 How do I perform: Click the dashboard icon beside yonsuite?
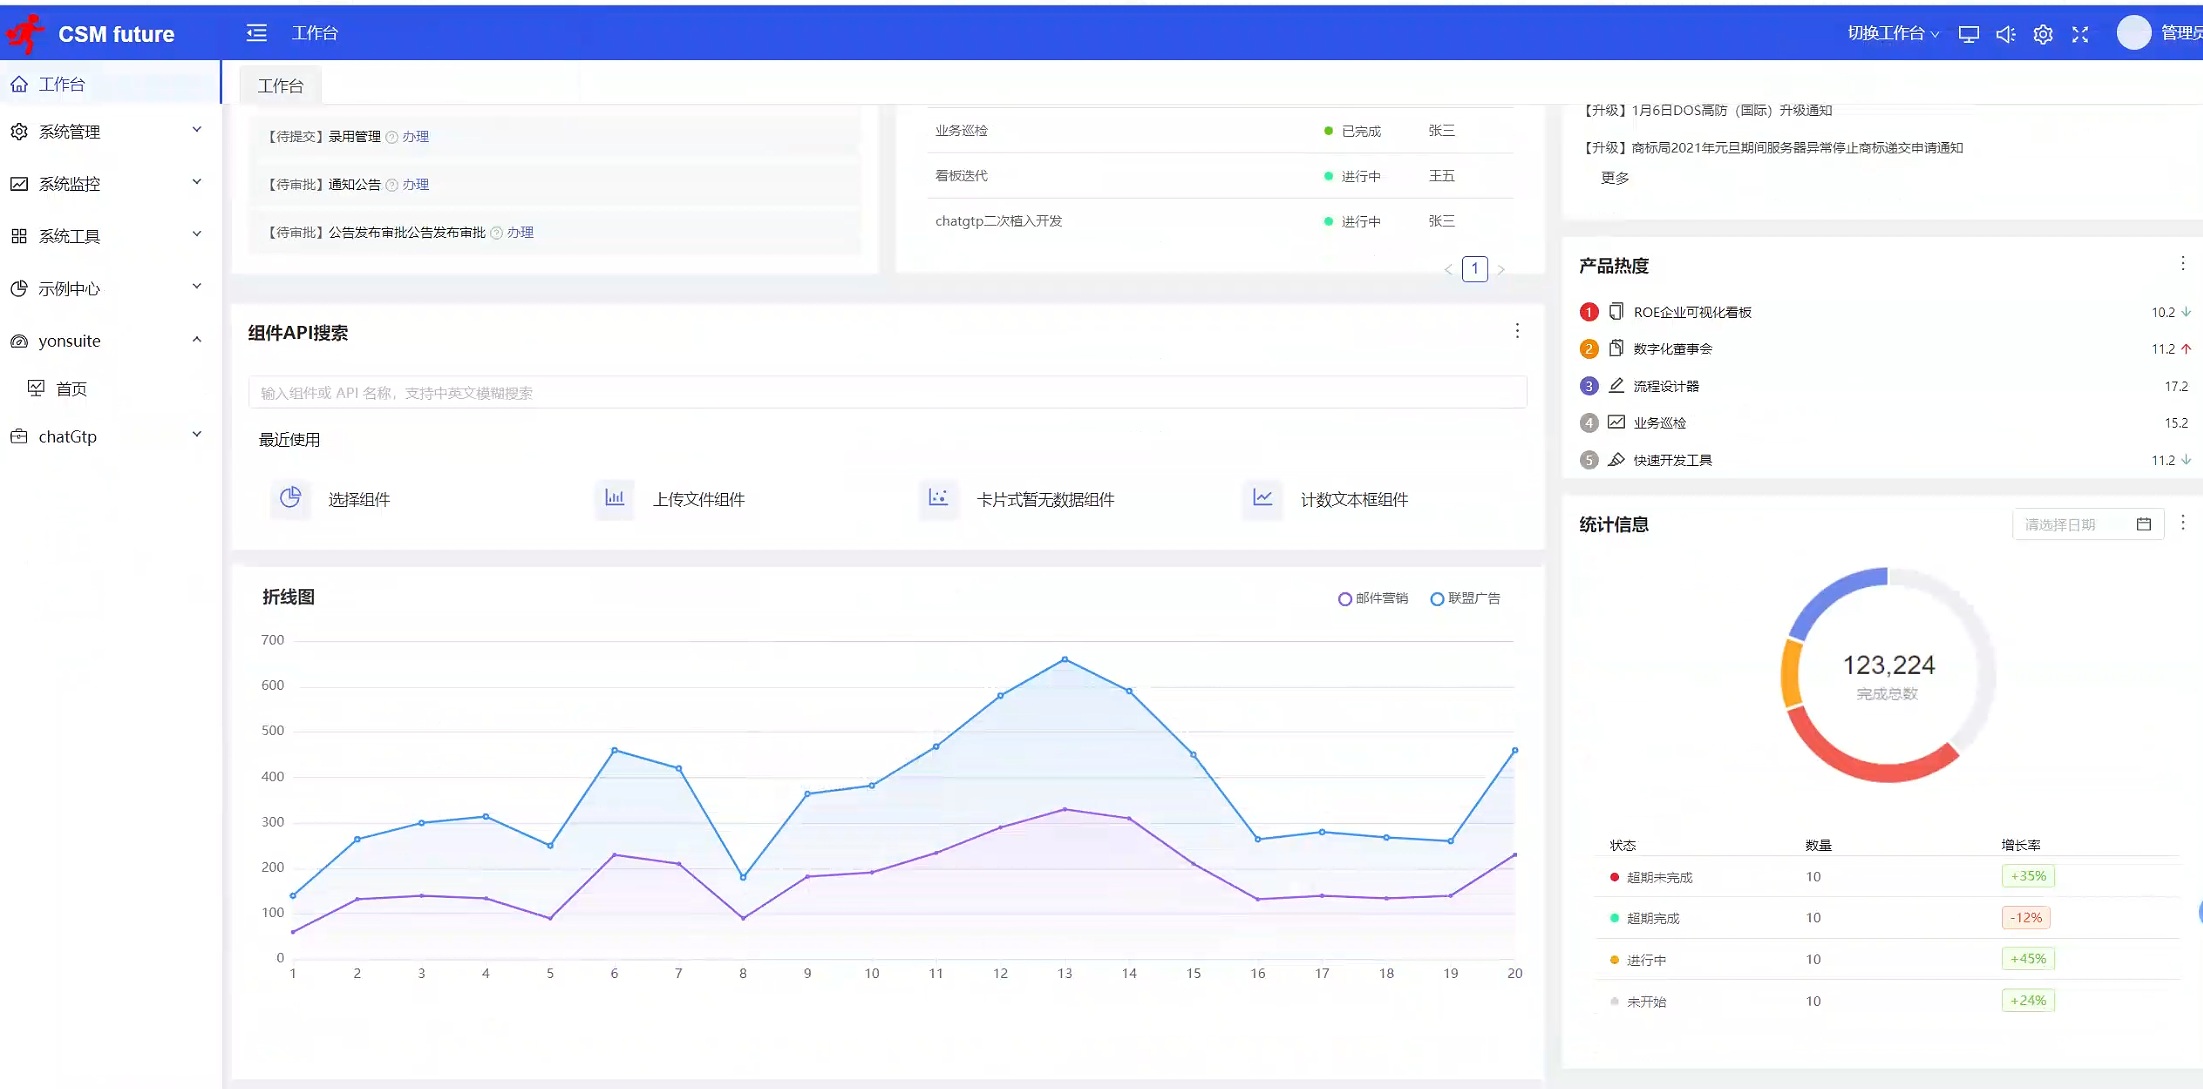(19, 341)
